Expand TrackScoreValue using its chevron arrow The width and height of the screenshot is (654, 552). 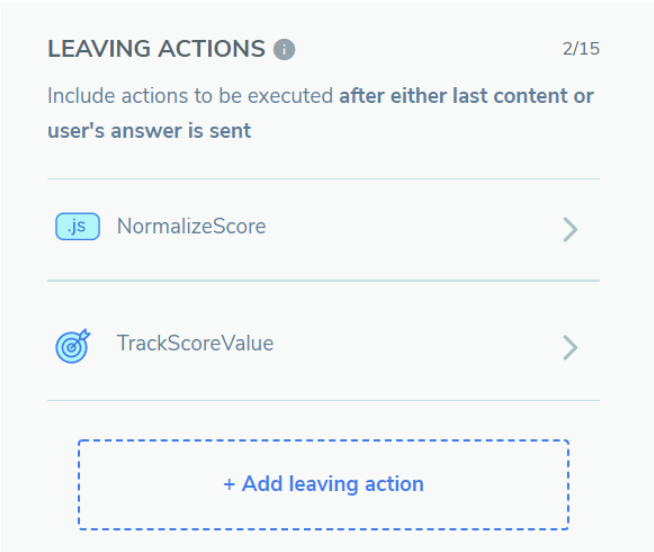point(570,348)
